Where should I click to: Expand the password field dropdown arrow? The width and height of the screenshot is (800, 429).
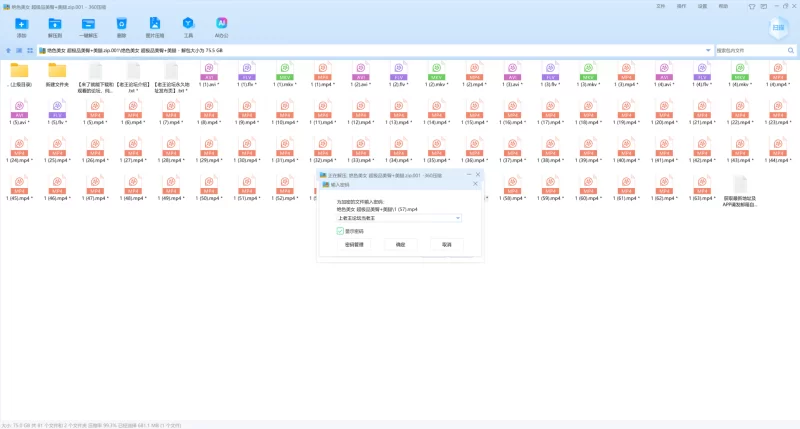[x=457, y=218]
